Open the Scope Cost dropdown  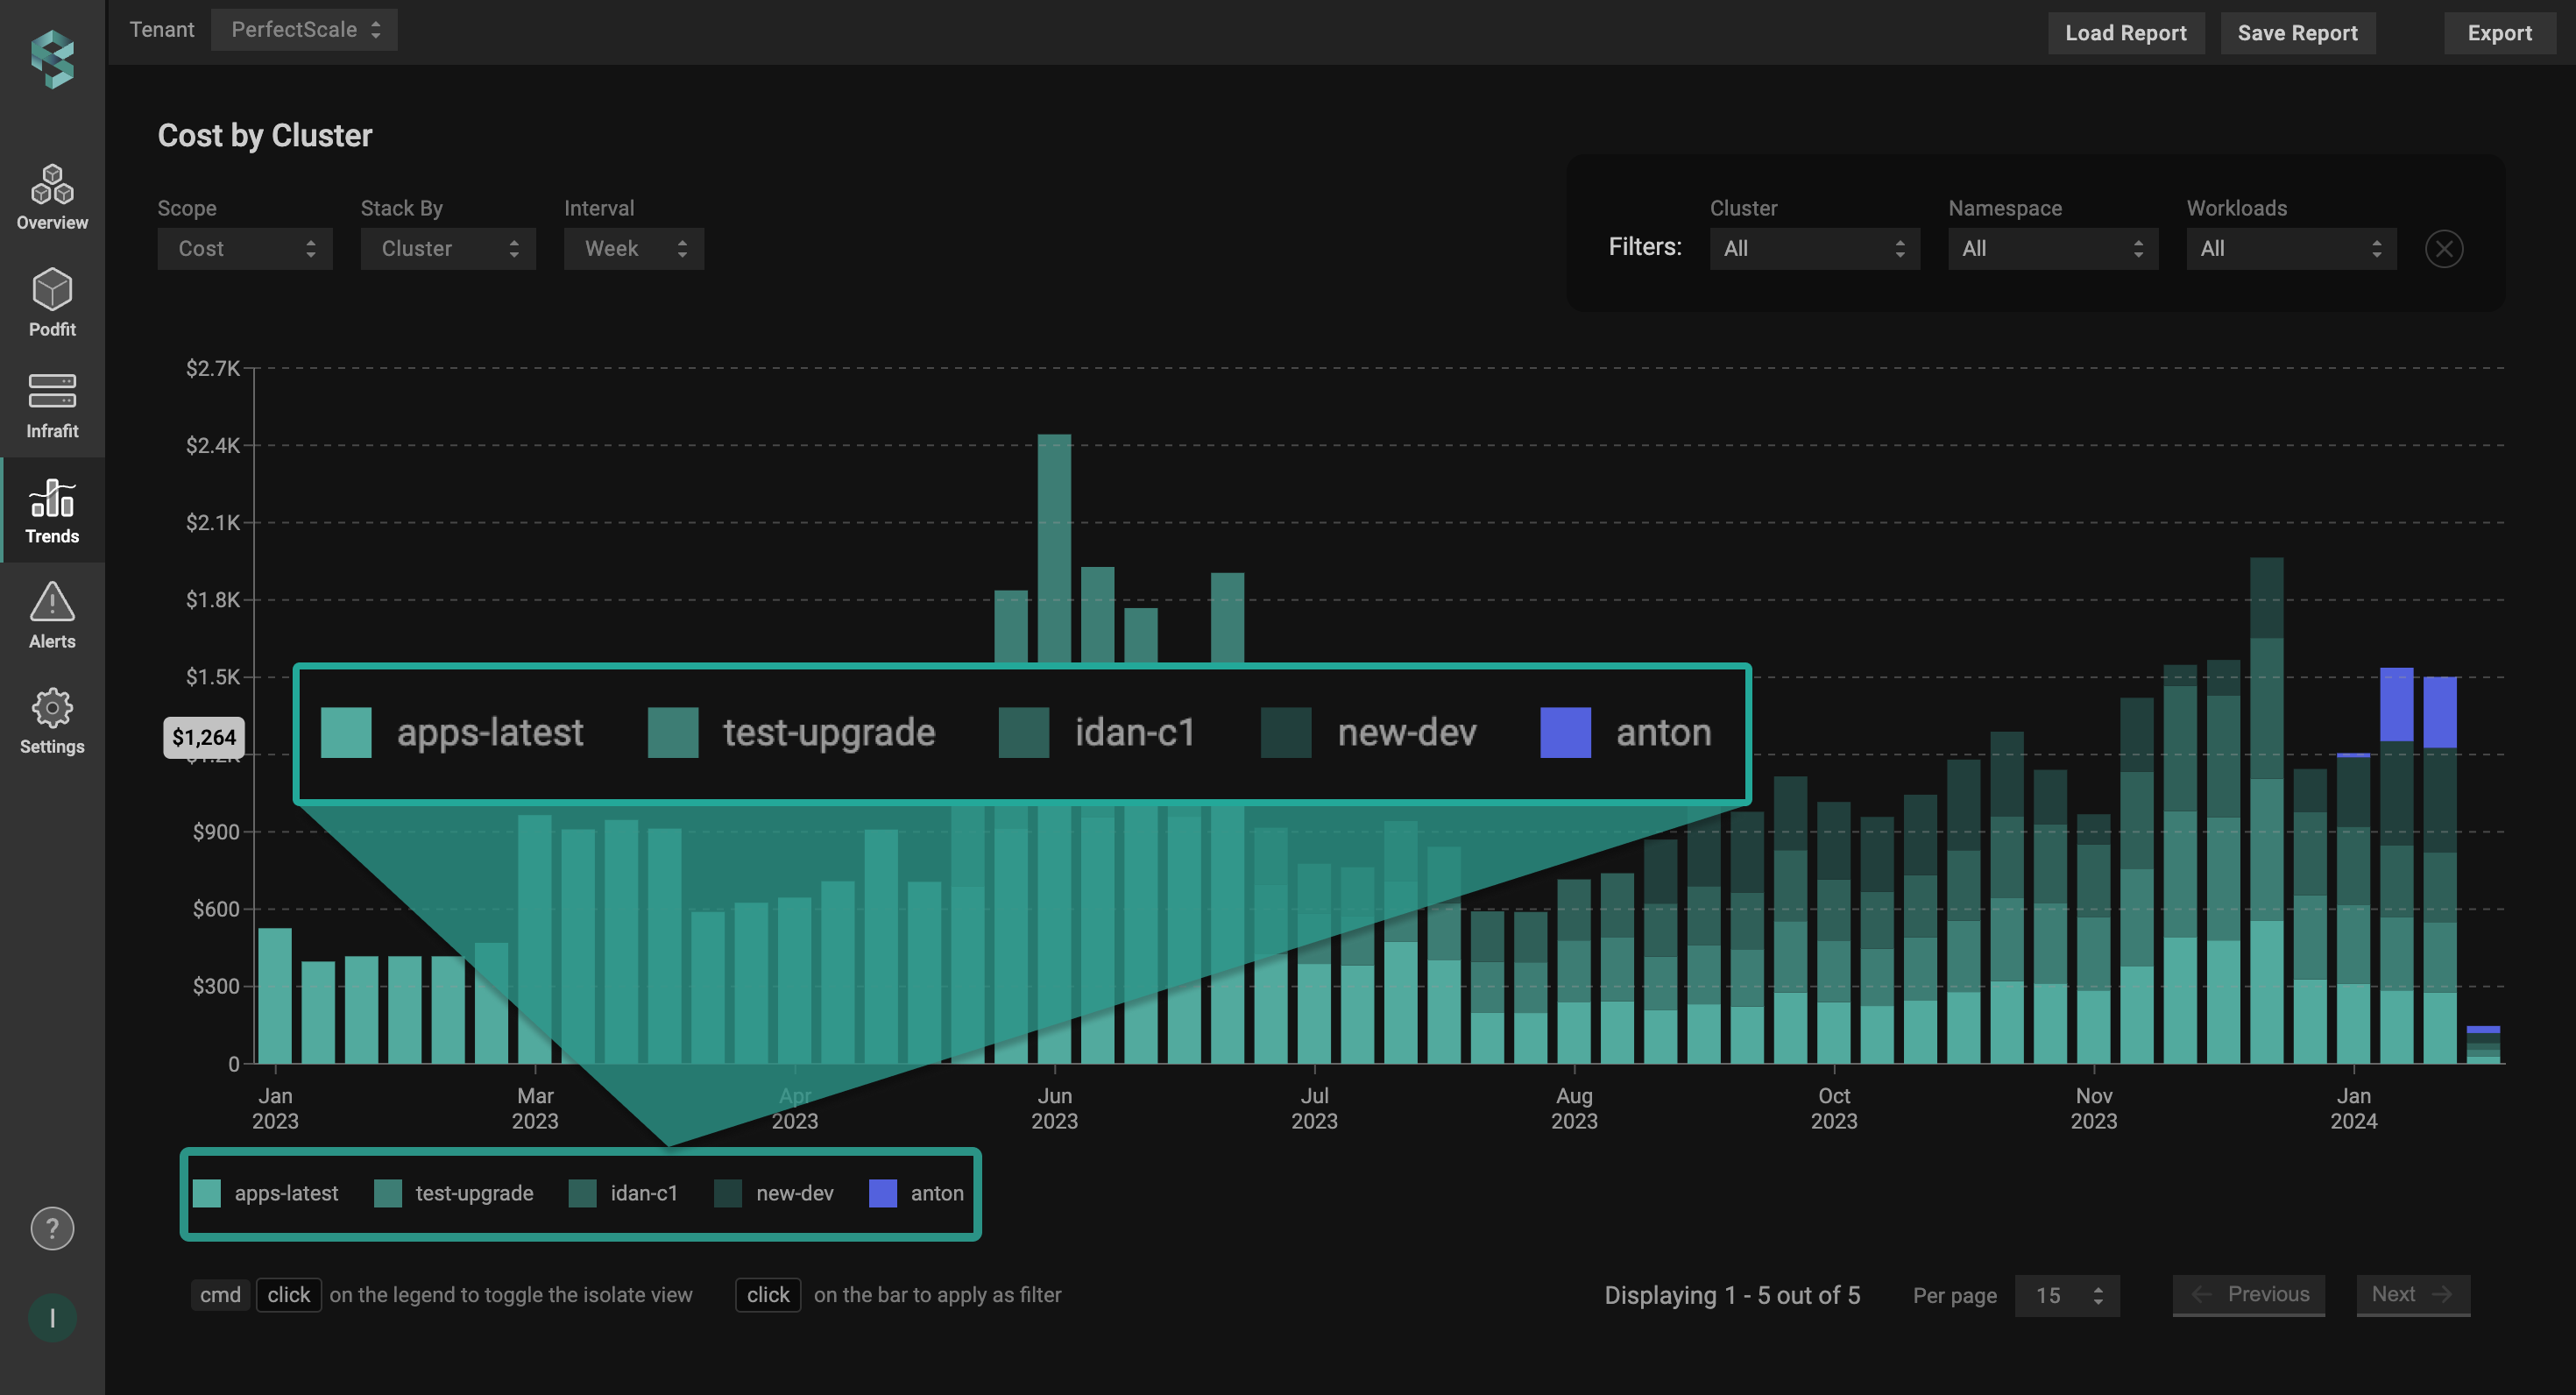244,249
